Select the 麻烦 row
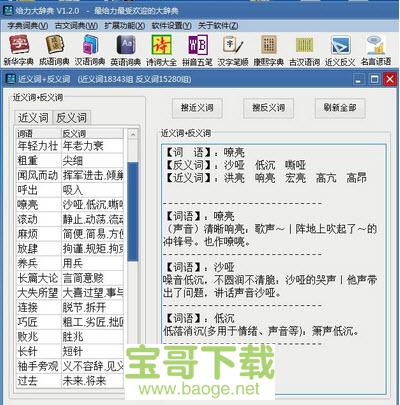Screen dimensions: 400x405 pos(70,234)
